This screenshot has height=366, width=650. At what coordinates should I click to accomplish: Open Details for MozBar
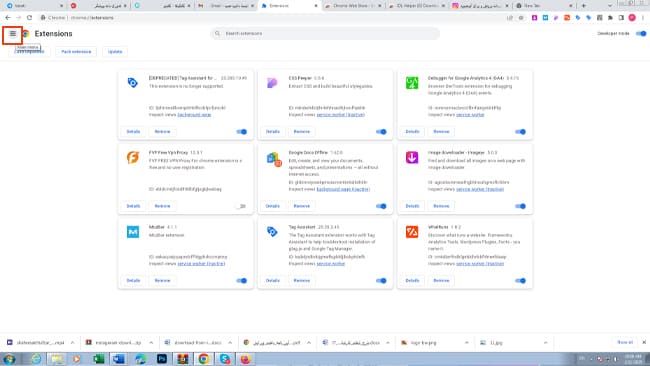(x=133, y=281)
